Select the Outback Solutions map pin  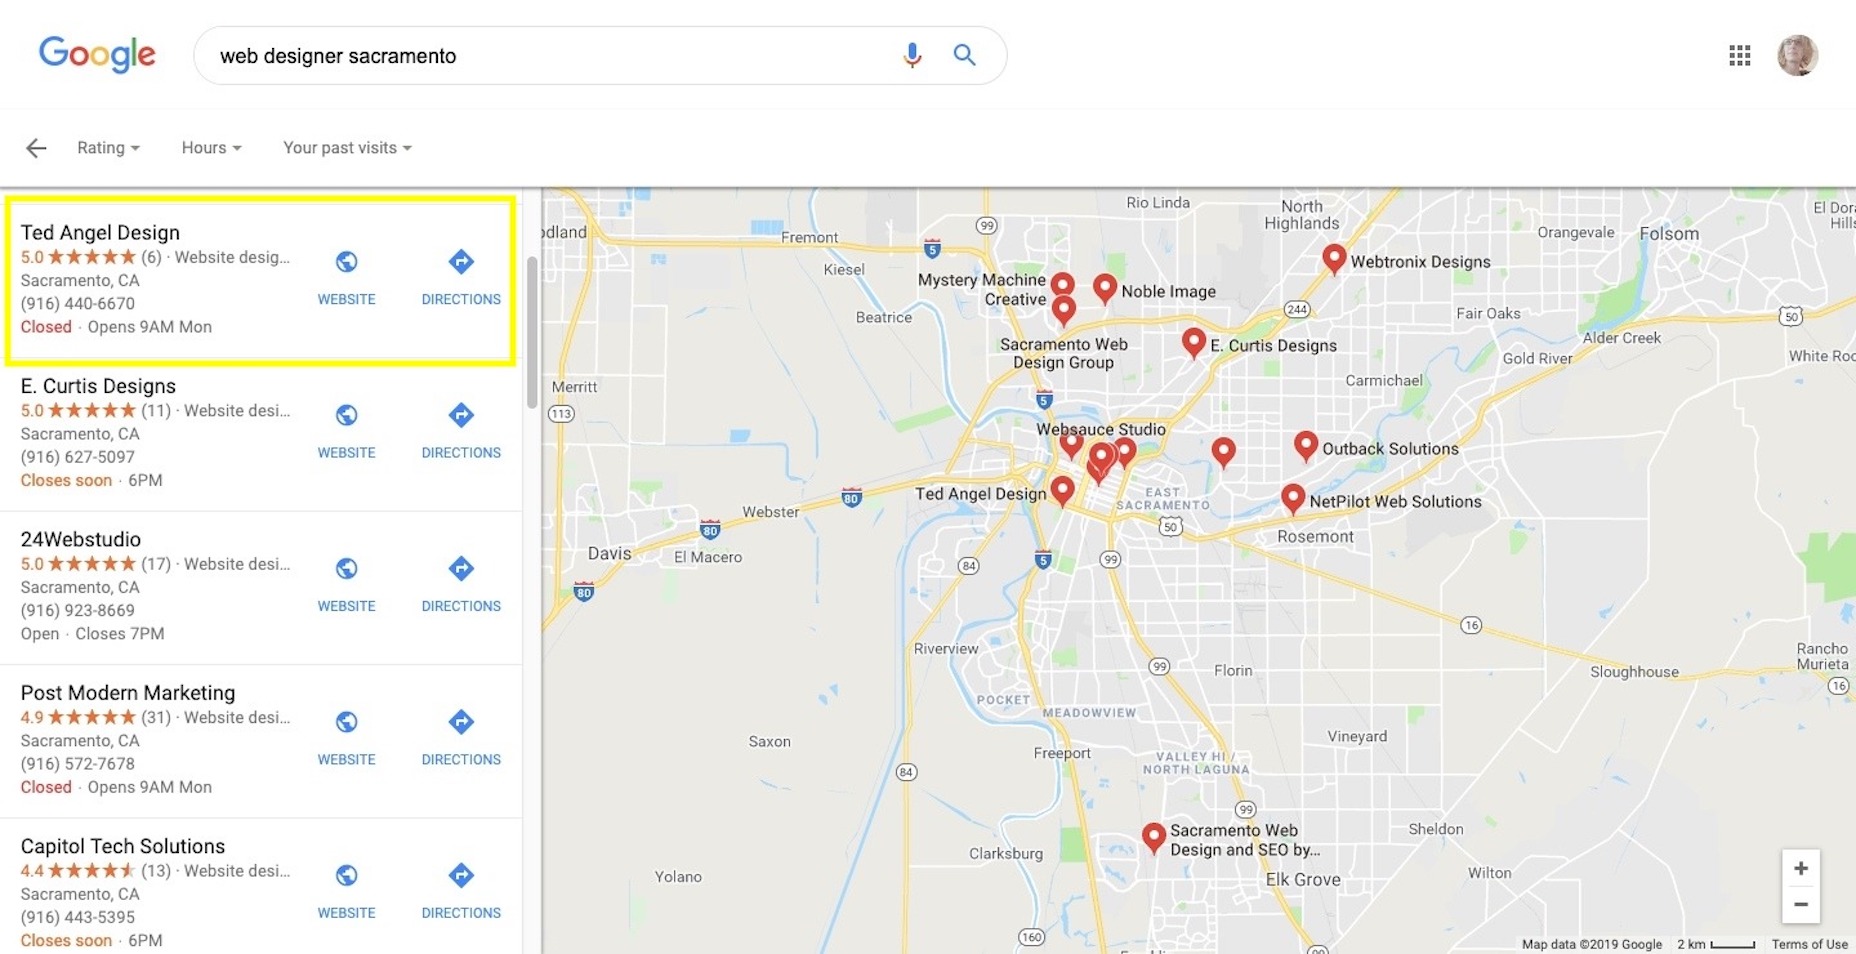(x=1305, y=446)
